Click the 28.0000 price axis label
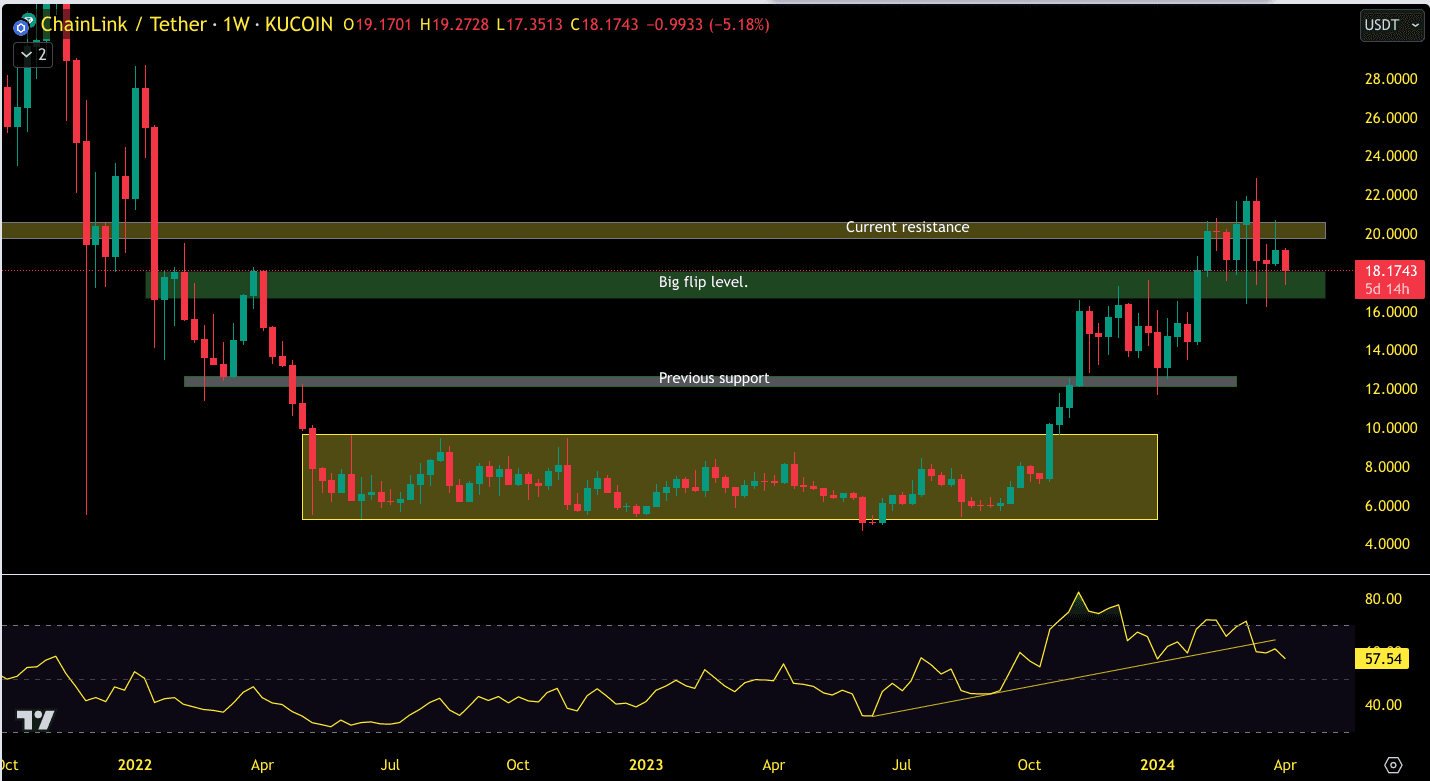Viewport: 1430px width, 781px height. click(1390, 78)
